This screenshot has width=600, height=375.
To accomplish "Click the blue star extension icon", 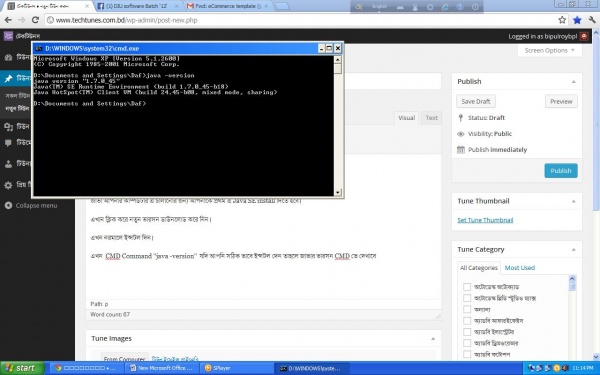I will pyautogui.click(x=577, y=20).
